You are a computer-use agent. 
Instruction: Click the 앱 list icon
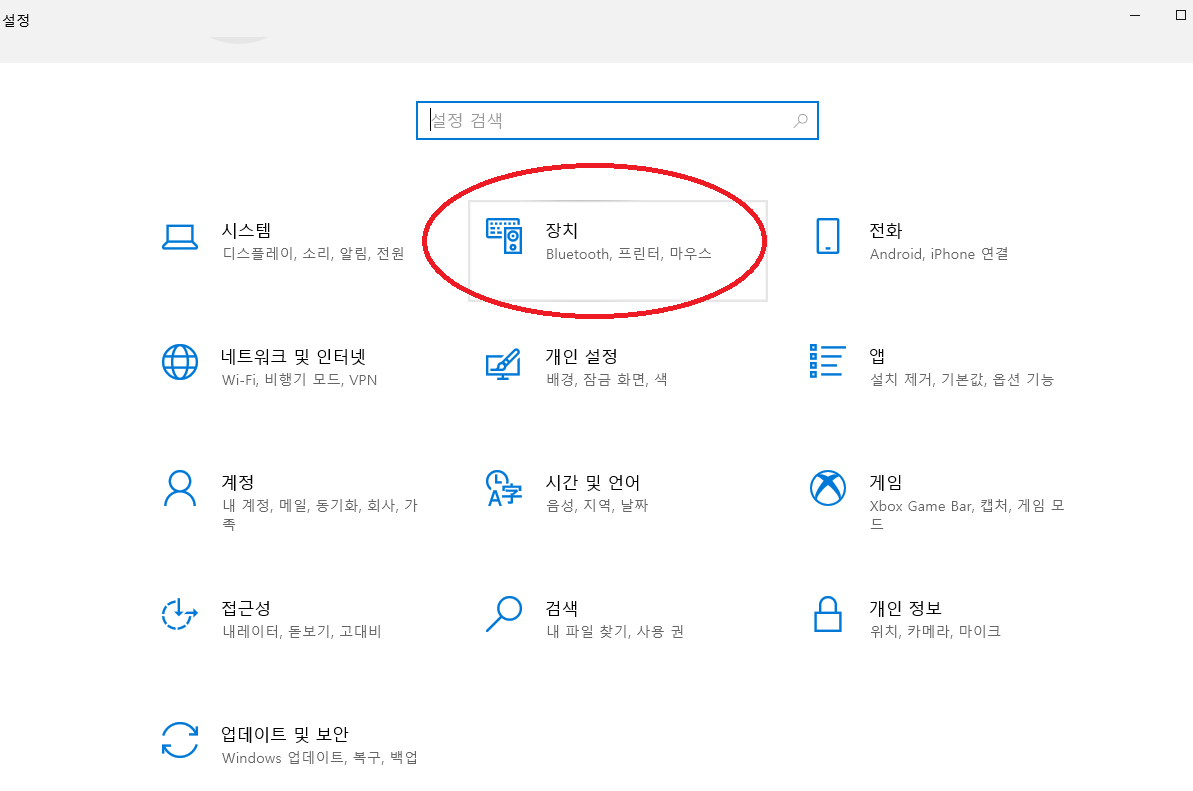tap(828, 361)
